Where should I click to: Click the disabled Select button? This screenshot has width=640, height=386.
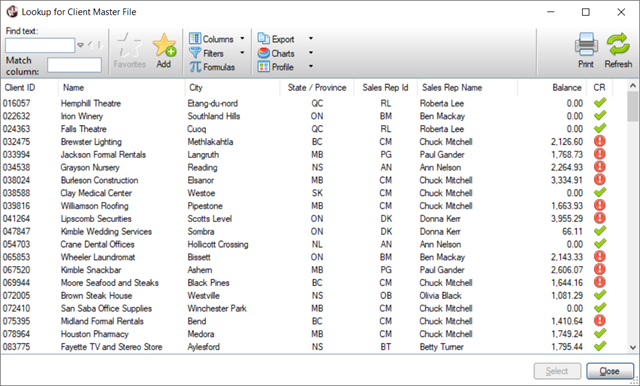(557, 371)
